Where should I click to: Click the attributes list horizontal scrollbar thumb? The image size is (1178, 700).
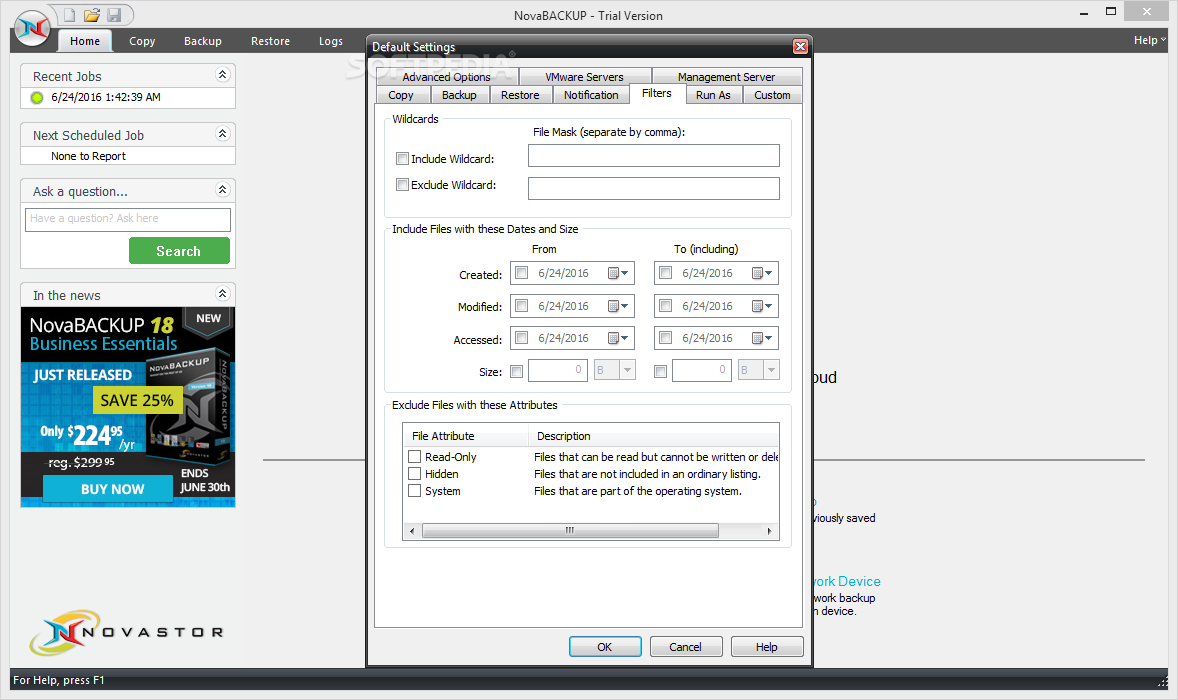pos(570,531)
